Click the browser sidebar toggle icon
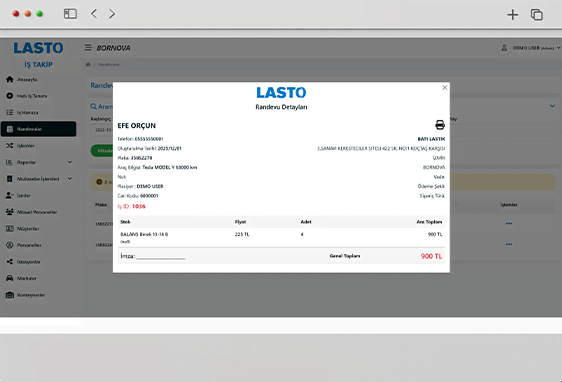This screenshot has width=562, height=382. 70,14
